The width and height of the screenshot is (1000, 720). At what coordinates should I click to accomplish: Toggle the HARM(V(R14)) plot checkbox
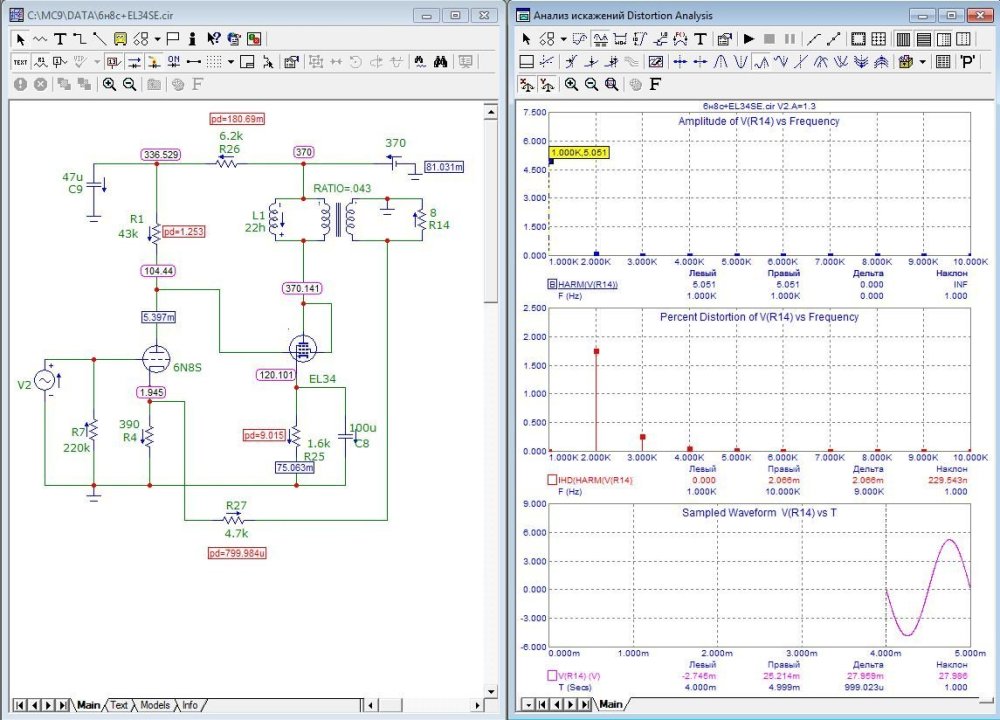[x=552, y=284]
